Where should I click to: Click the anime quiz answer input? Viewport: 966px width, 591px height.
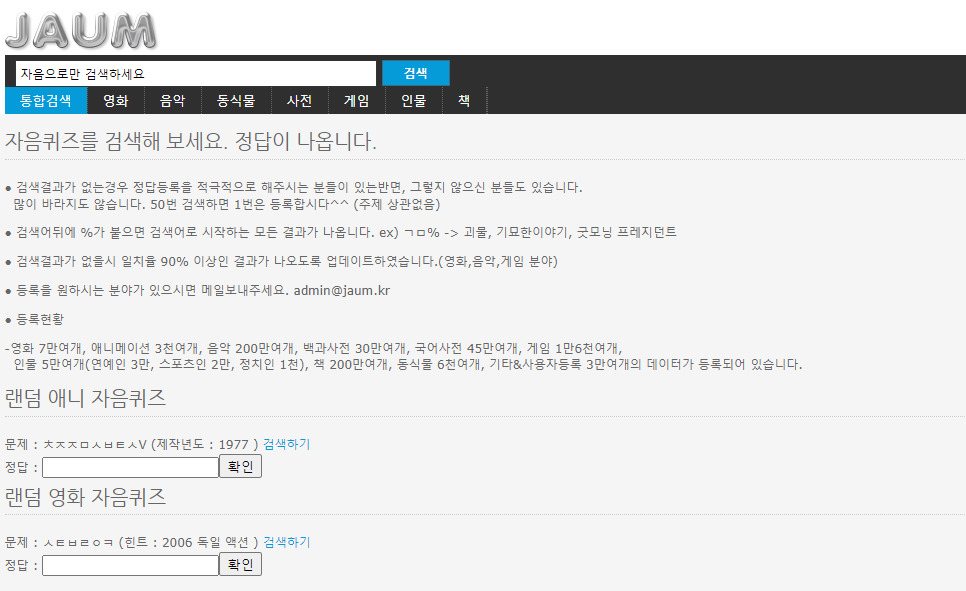tap(131, 467)
